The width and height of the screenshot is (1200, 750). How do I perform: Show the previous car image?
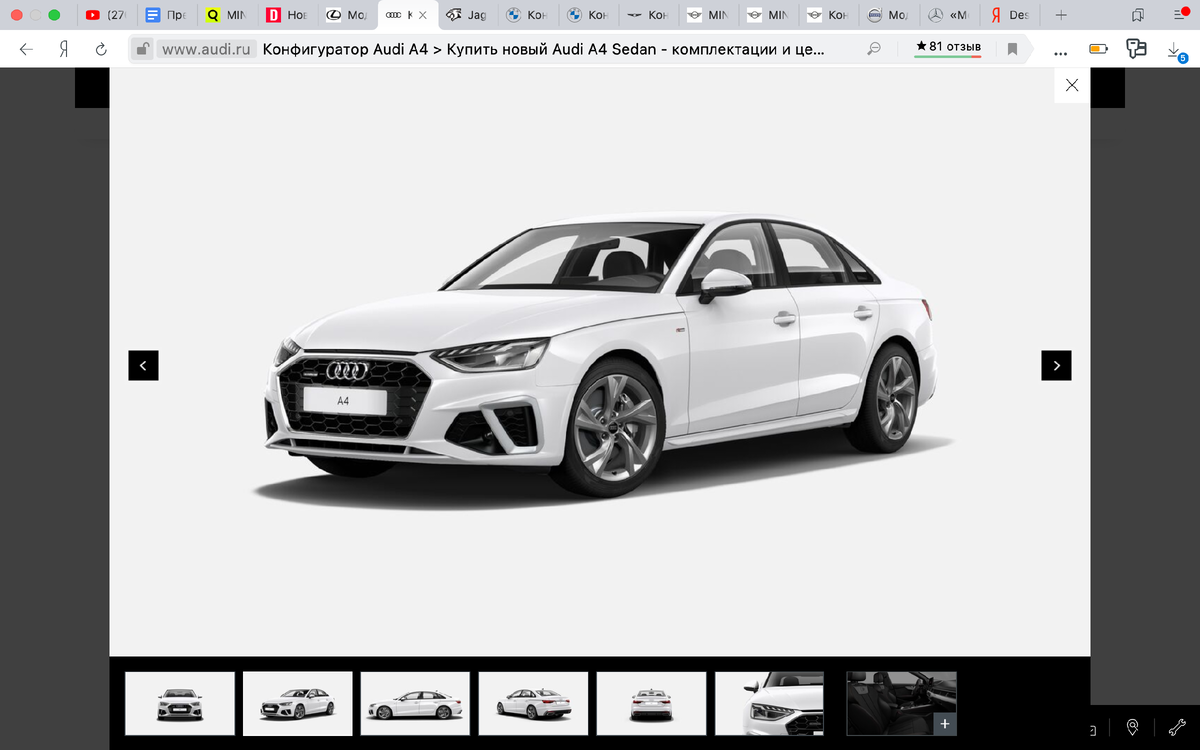point(143,366)
